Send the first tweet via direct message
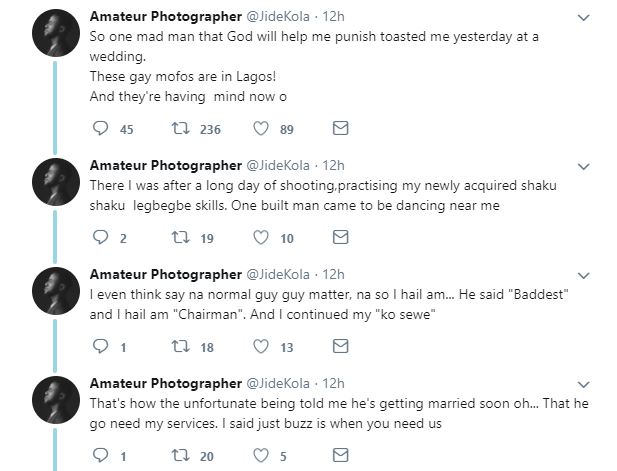 pos(340,128)
